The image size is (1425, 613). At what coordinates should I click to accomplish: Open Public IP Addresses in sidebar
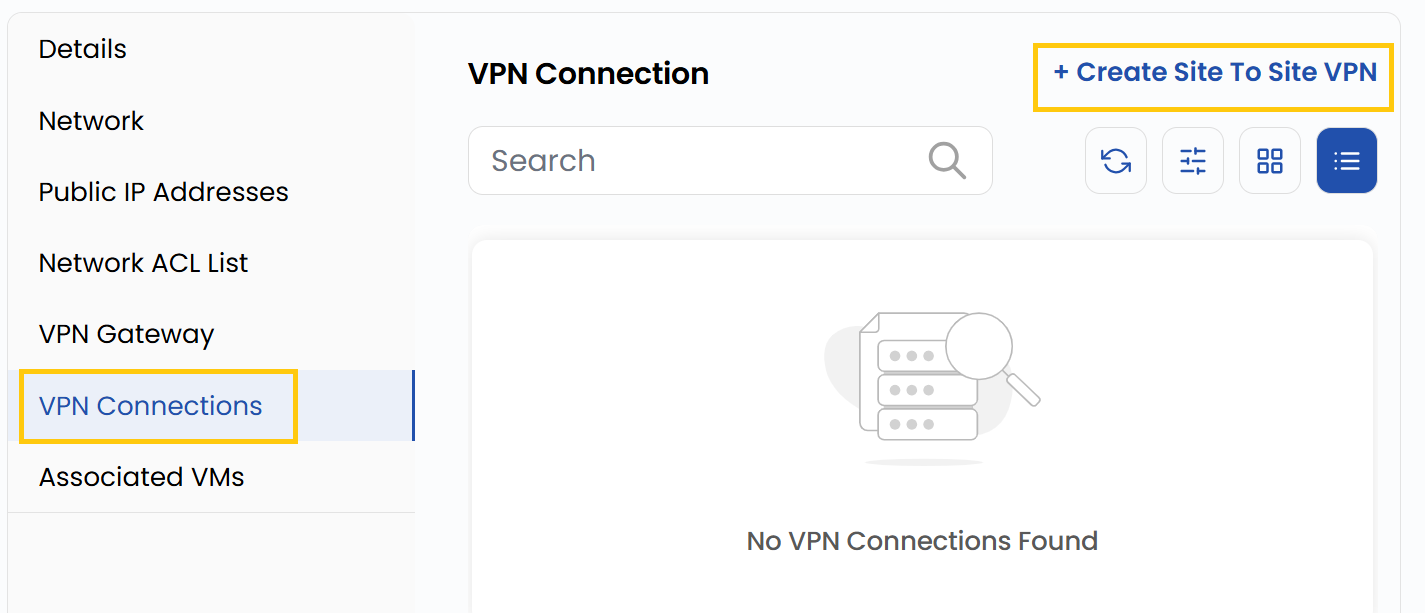click(163, 192)
